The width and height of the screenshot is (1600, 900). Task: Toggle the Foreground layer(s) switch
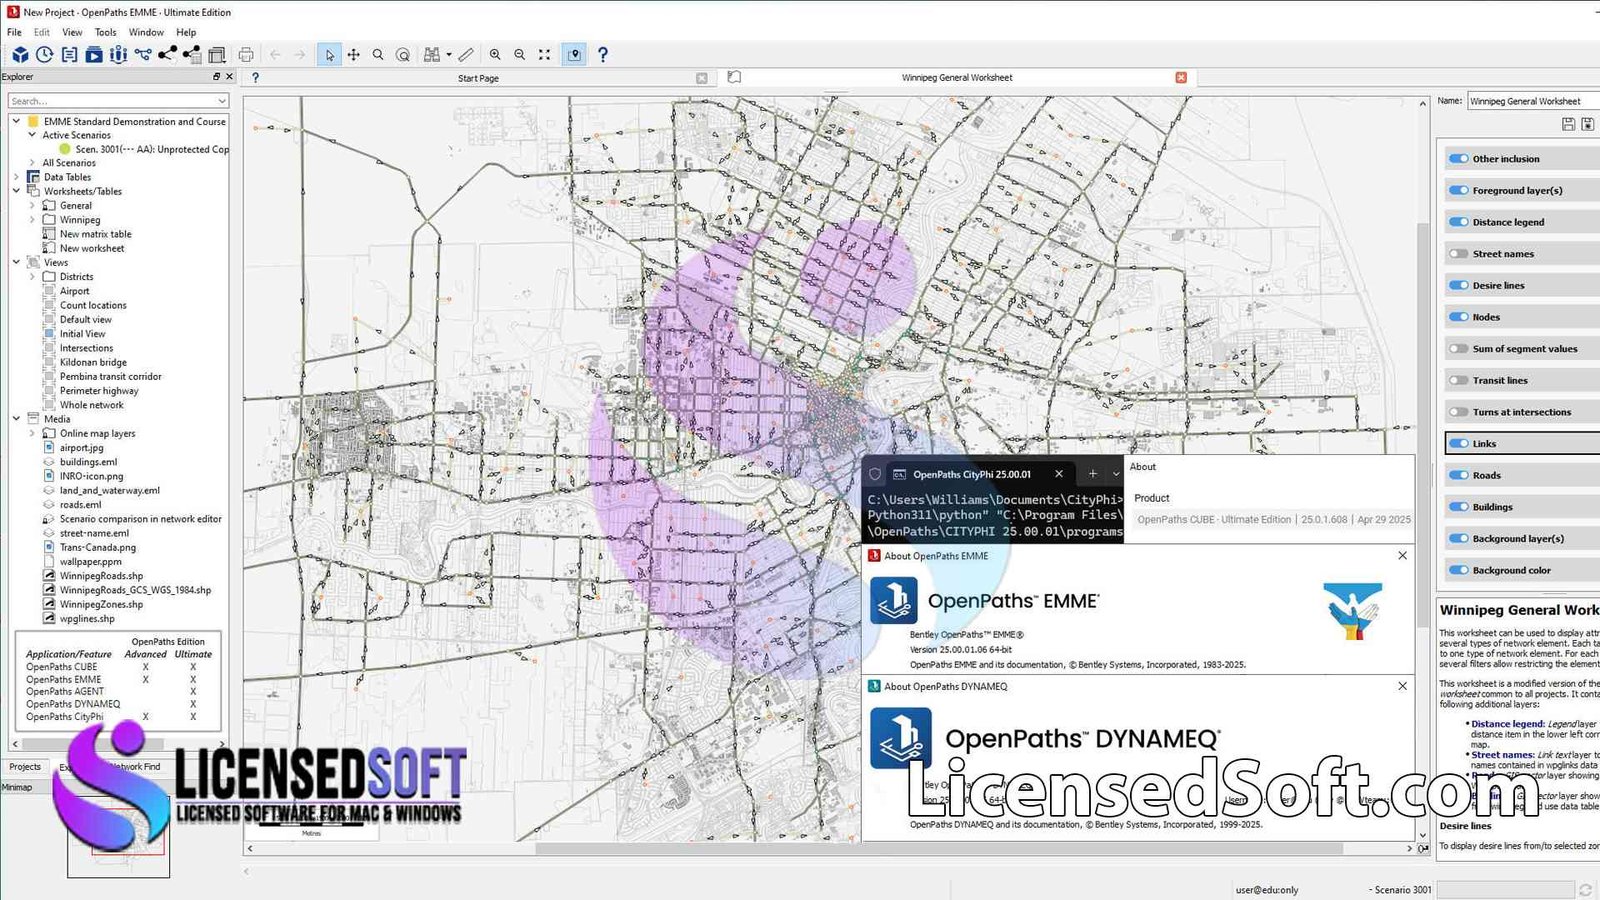click(x=1459, y=190)
